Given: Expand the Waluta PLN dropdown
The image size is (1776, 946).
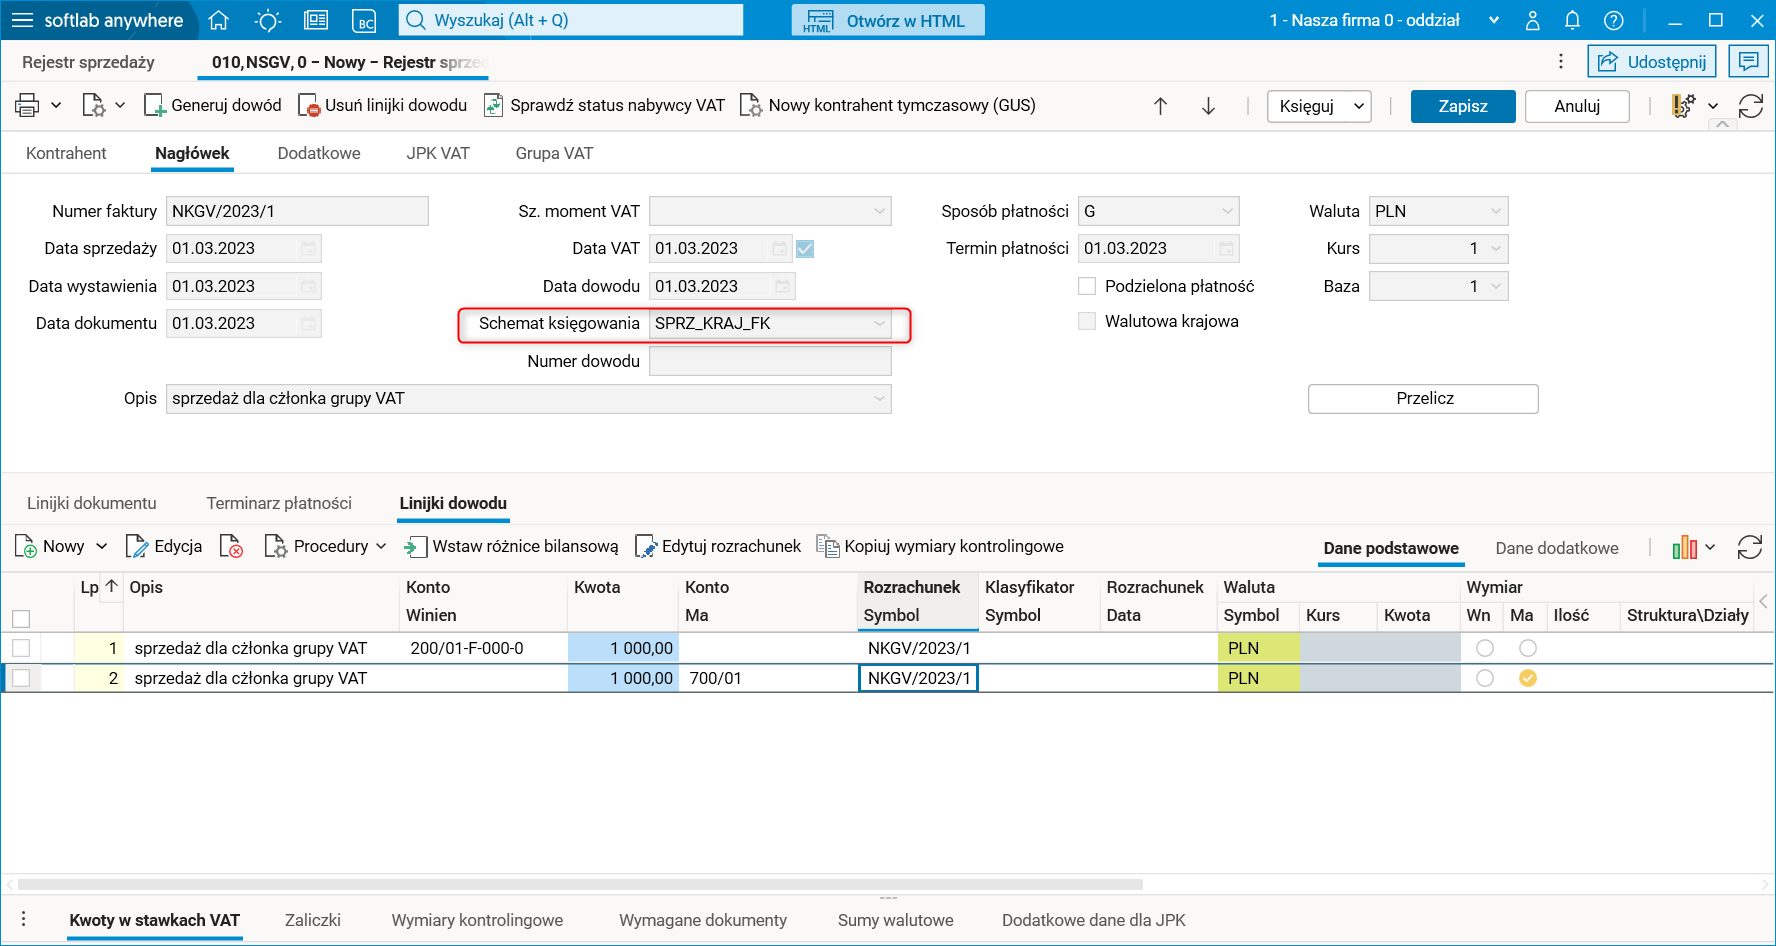Looking at the screenshot, I should click(1496, 211).
